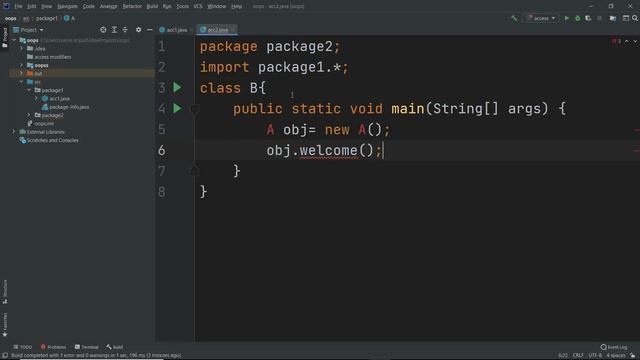Open the Code menu
Screen dimensions: 640x360
tap(89, 7)
